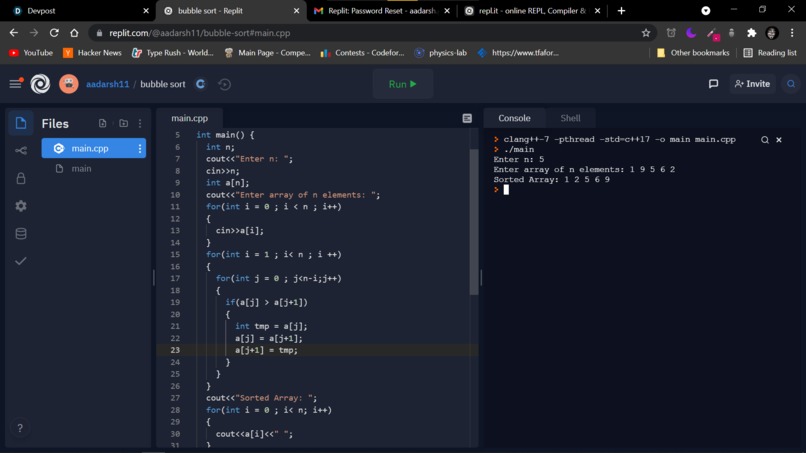This screenshot has height=453, width=806.
Task: Toggle the editor layout icon beside main.cpp tab
Action: [x=467, y=118]
